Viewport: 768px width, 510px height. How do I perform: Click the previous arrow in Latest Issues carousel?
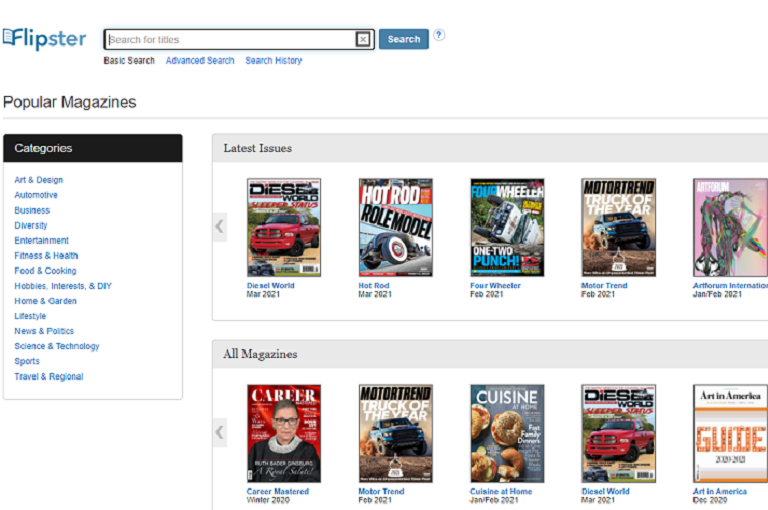(x=219, y=227)
